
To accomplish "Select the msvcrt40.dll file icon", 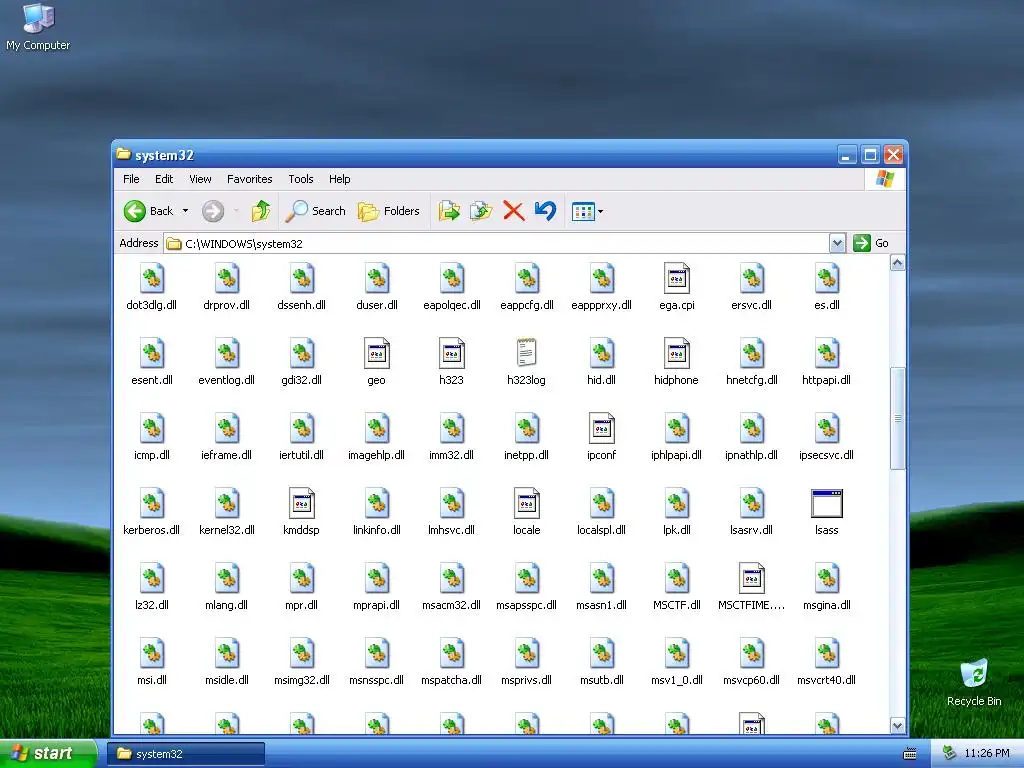I will (x=827, y=654).
